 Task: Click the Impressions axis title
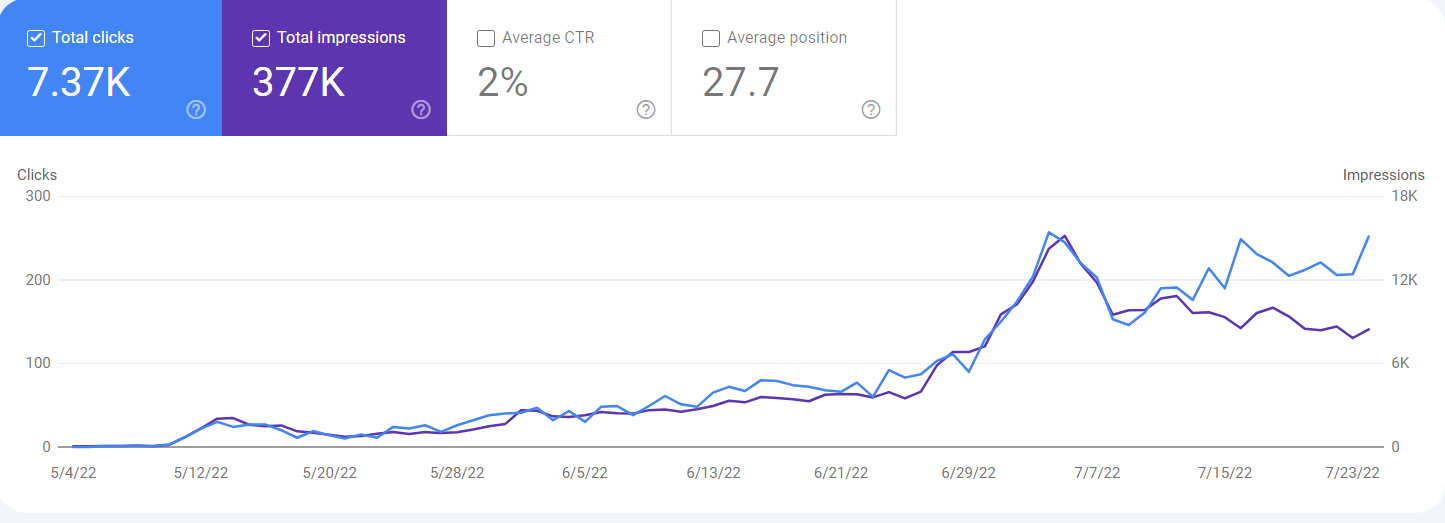[x=1383, y=175]
